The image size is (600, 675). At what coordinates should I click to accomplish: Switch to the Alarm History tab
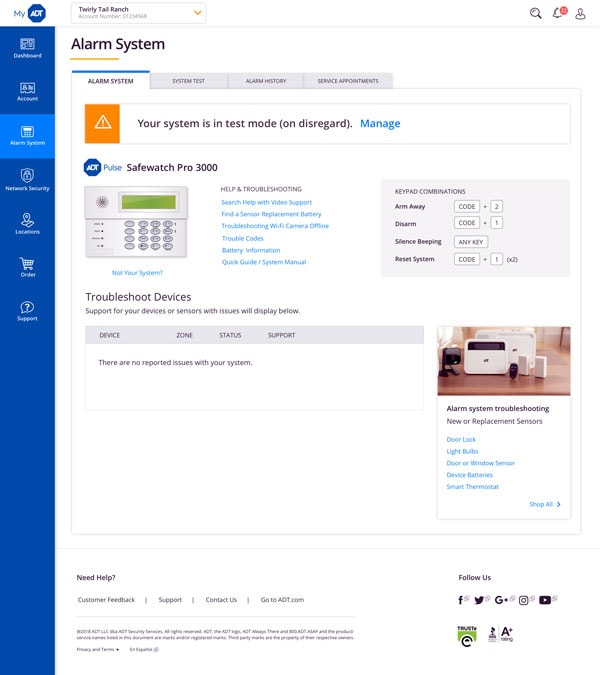click(x=266, y=81)
